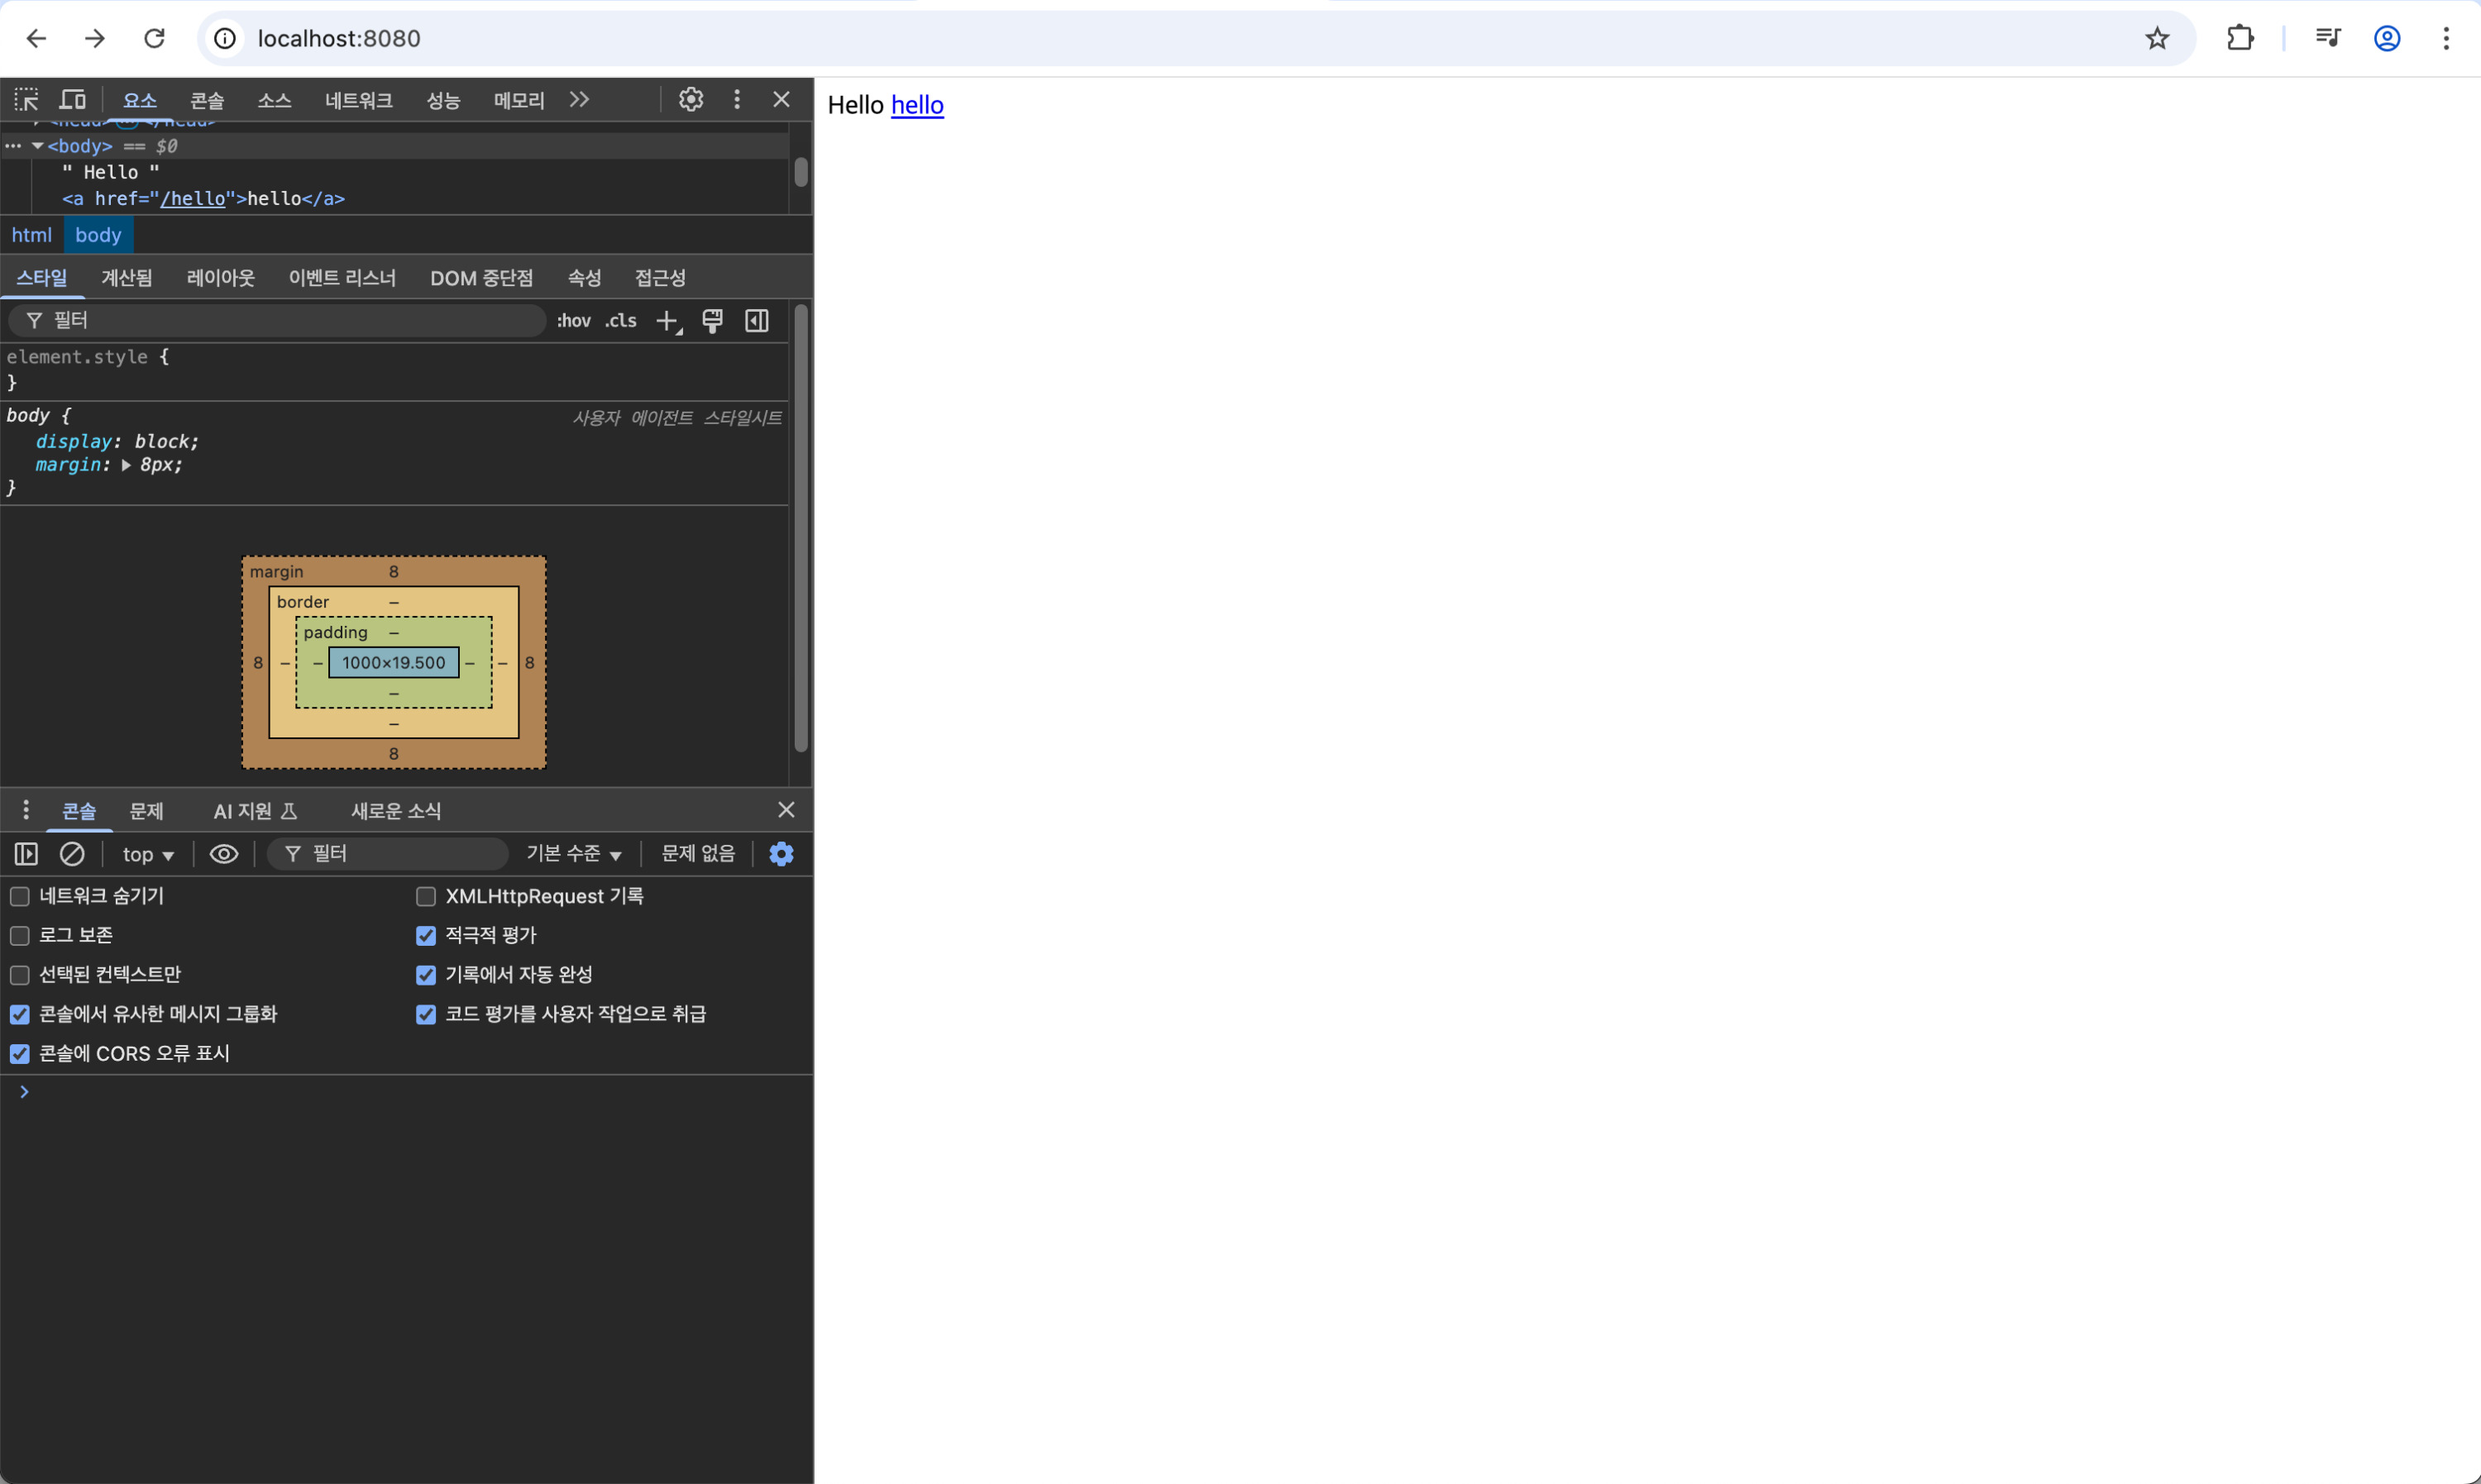Uncheck '콘솔에 CORS 오류 표시'
This screenshot has height=1484, width=2481.
pos(20,1054)
